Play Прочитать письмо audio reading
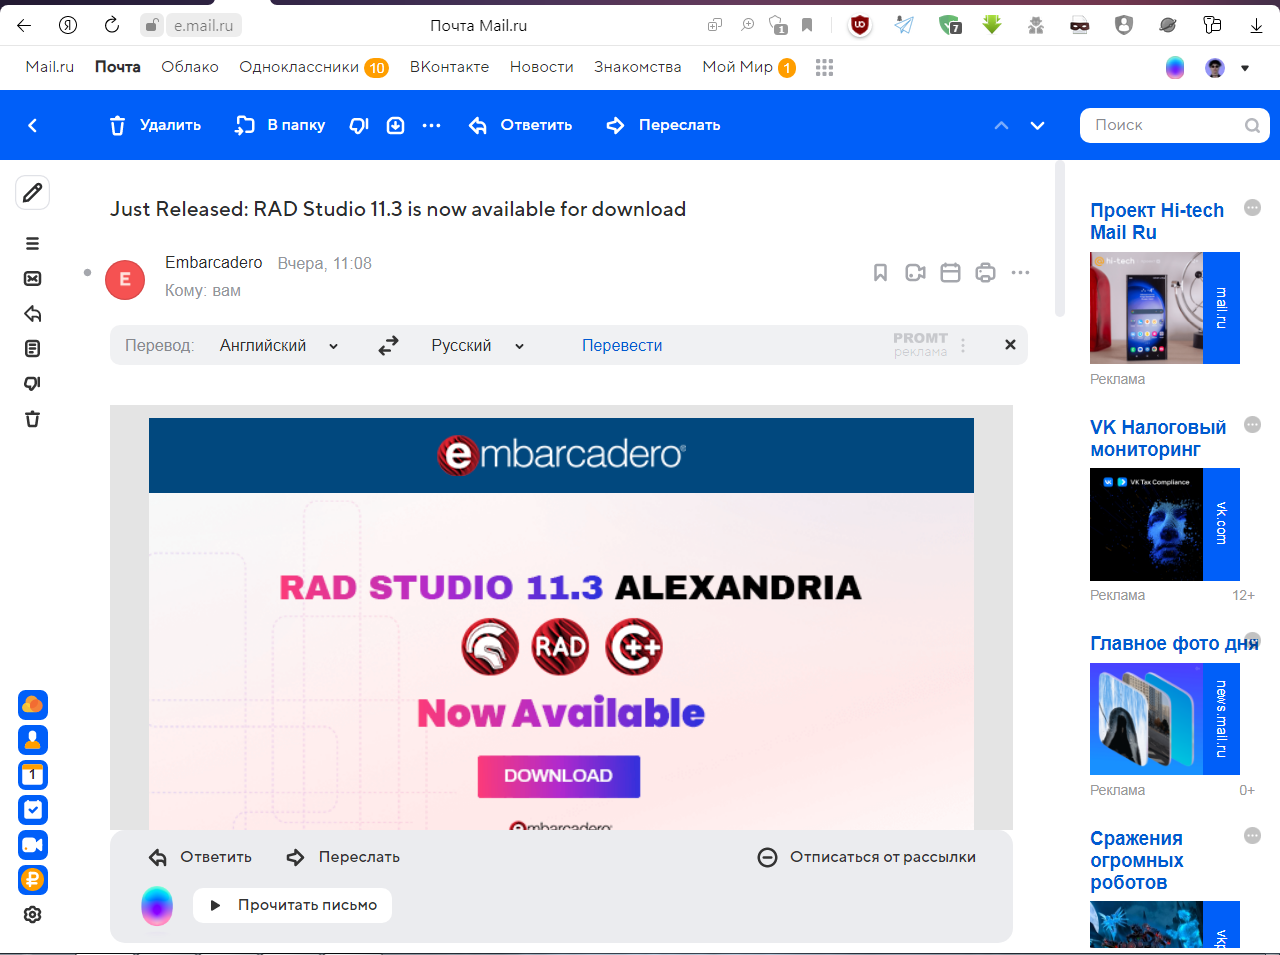The width and height of the screenshot is (1280, 955). click(292, 906)
